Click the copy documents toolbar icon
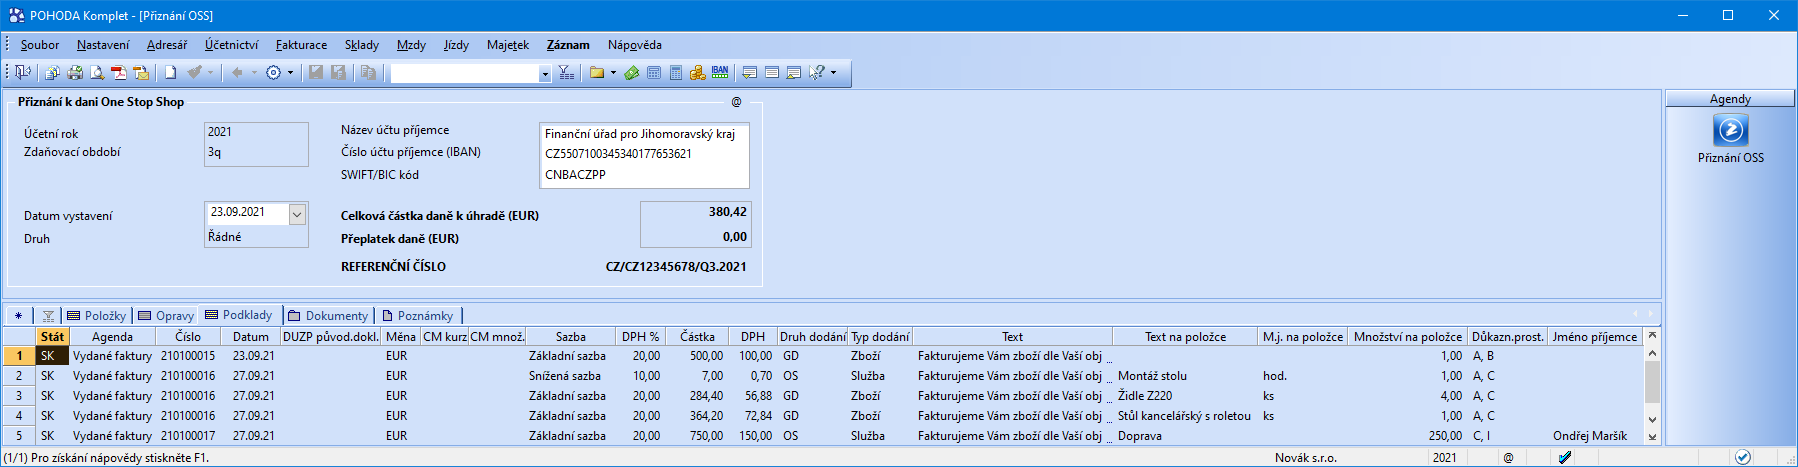Image resolution: width=1798 pixels, height=467 pixels. [52, 72]
